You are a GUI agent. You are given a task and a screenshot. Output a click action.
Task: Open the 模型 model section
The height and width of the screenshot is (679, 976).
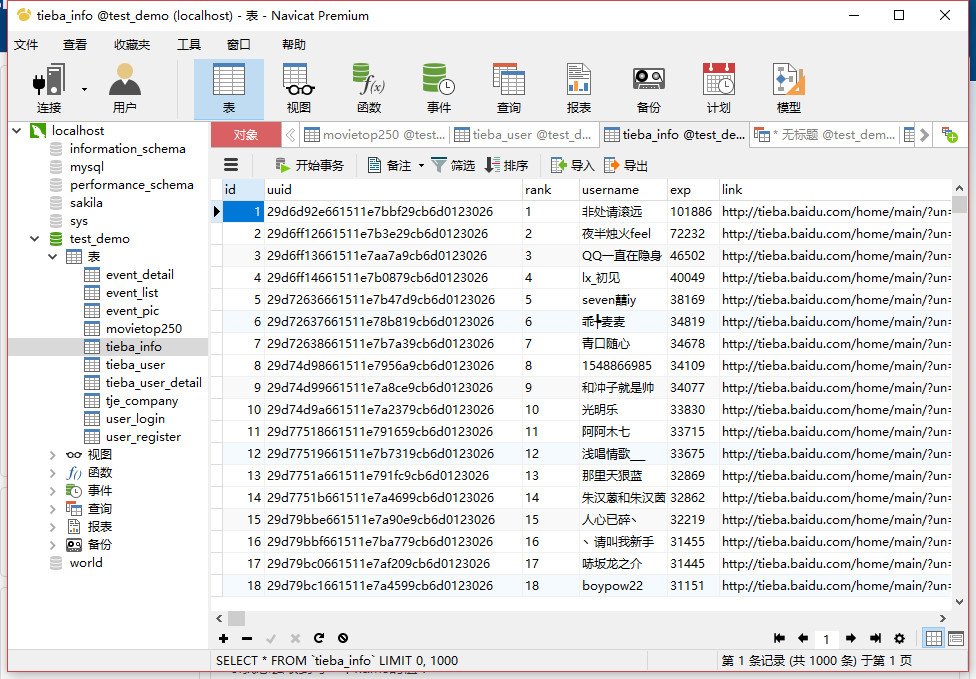(x=789, y=88)
